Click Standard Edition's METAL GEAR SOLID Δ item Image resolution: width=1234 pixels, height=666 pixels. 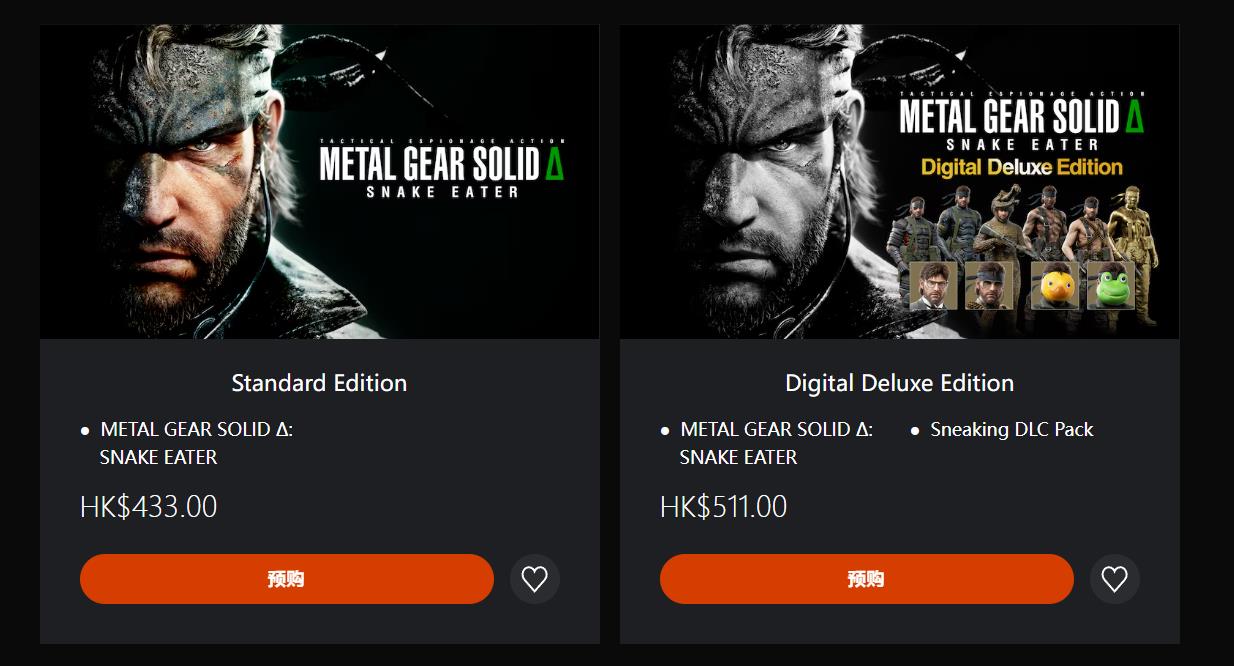[196, 443]
